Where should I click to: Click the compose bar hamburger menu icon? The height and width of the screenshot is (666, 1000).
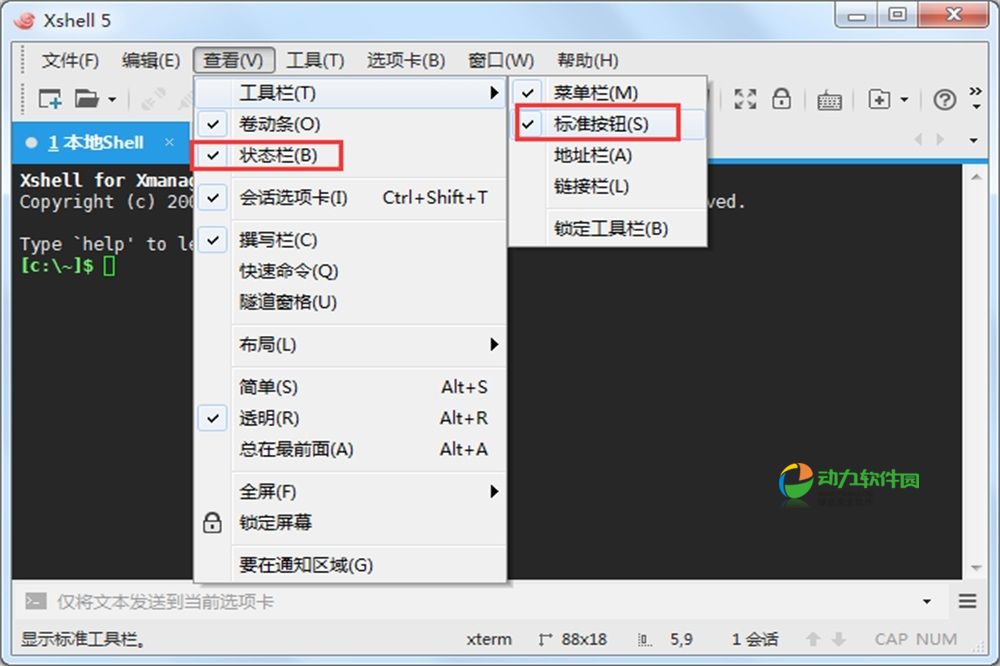coord(967,601)
